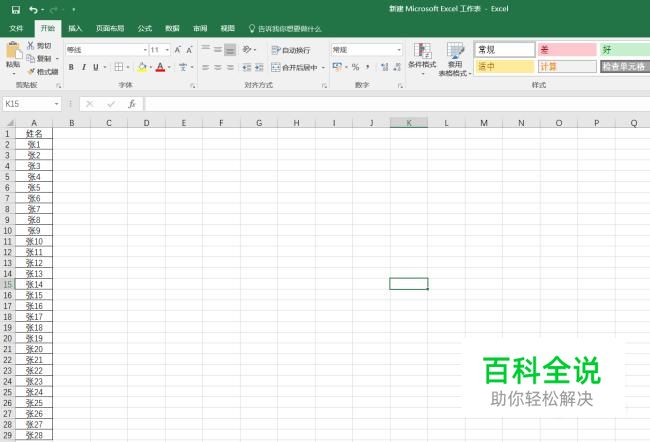Switch to Data (数据) tab
The width and height of the screenshot is (650, 442).
(172, 28)
